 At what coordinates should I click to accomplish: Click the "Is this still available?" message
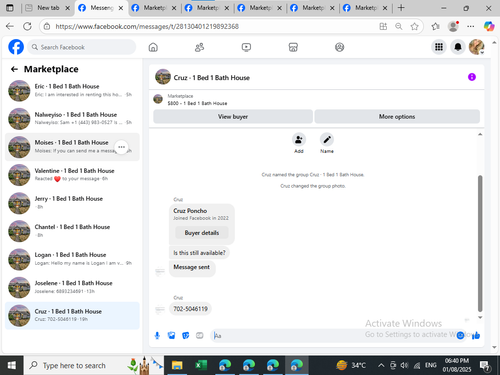coord(199,253)
